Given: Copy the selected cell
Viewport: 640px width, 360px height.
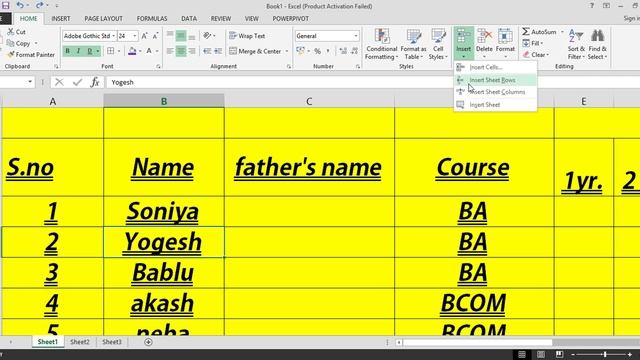Looking at the screenshot, I should (19, 43).
